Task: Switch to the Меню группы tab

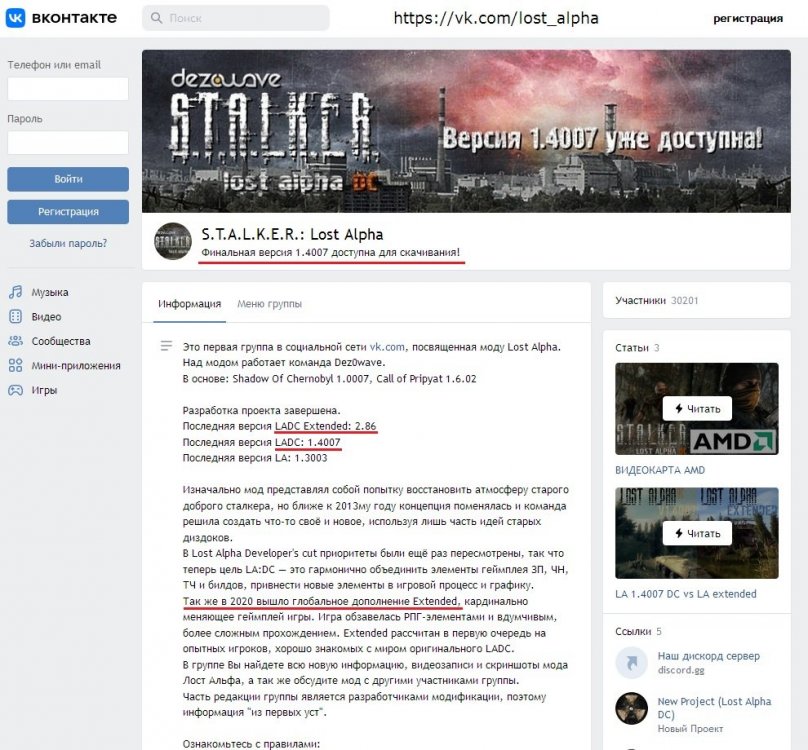Action: (x=269, y=304)
